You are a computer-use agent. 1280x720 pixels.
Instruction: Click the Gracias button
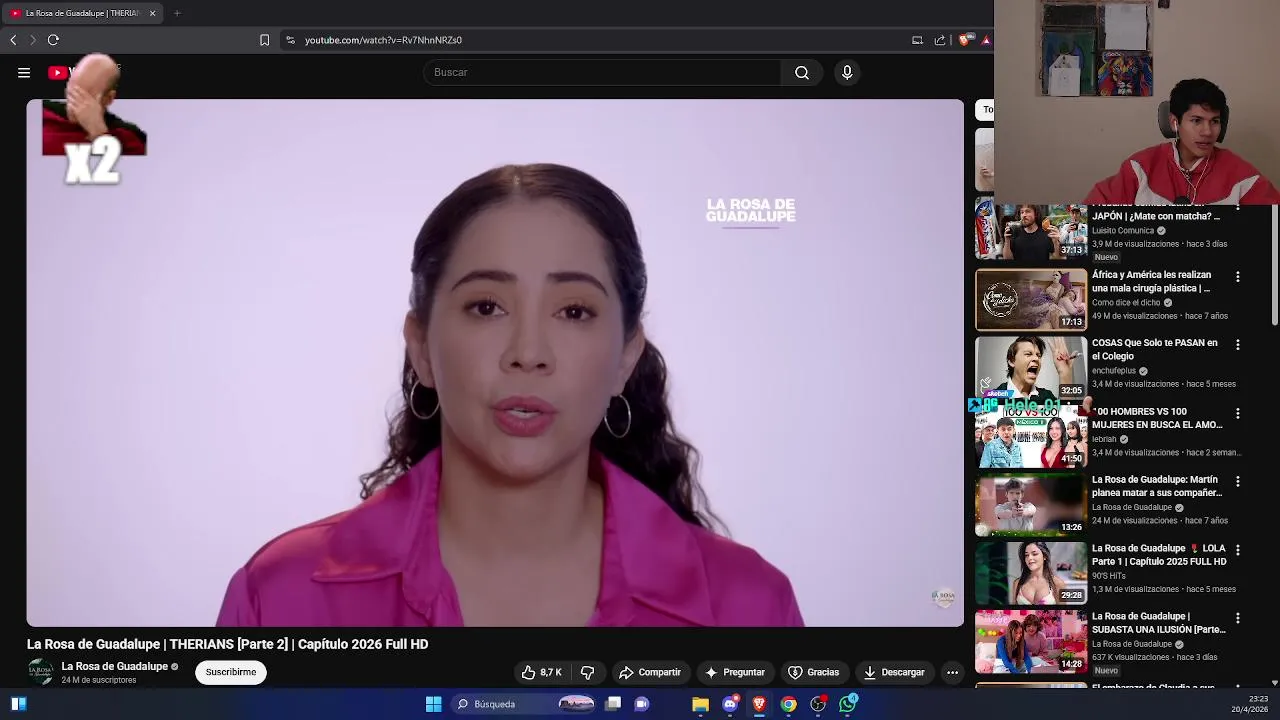pos(814,672)
